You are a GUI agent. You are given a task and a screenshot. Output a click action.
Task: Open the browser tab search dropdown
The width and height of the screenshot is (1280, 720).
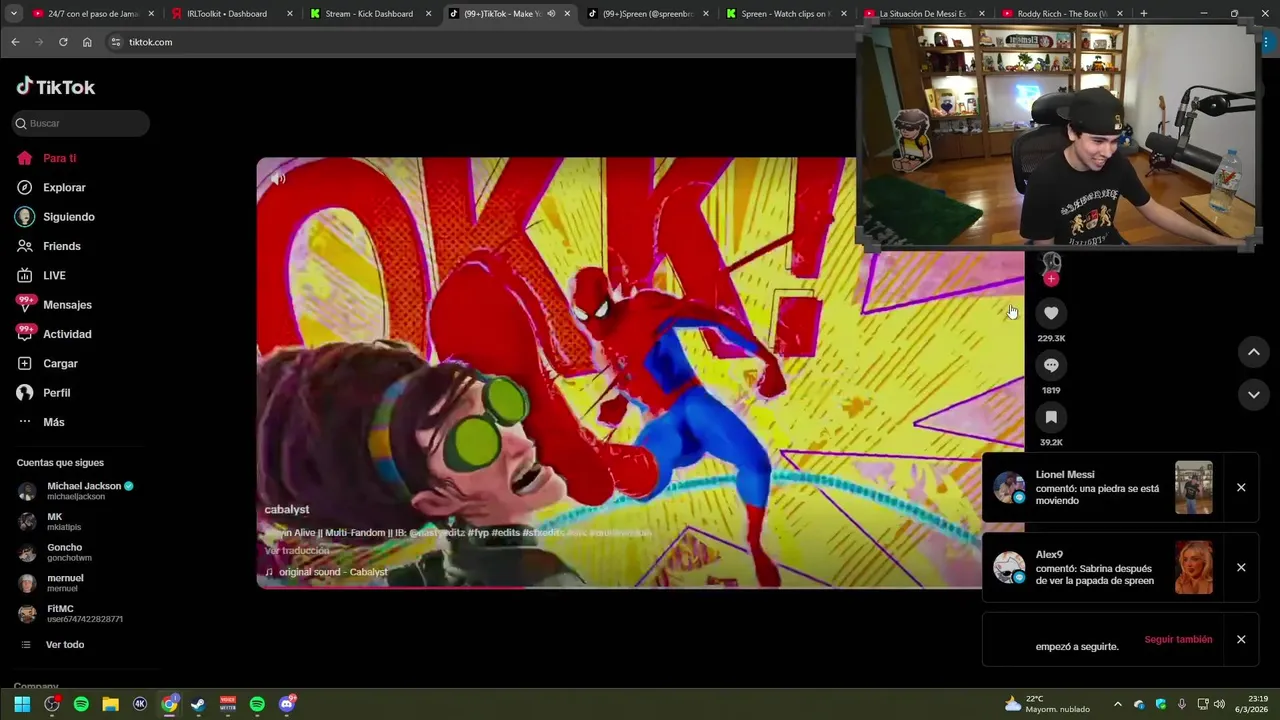pyautogui.click(x=13, y=14)
